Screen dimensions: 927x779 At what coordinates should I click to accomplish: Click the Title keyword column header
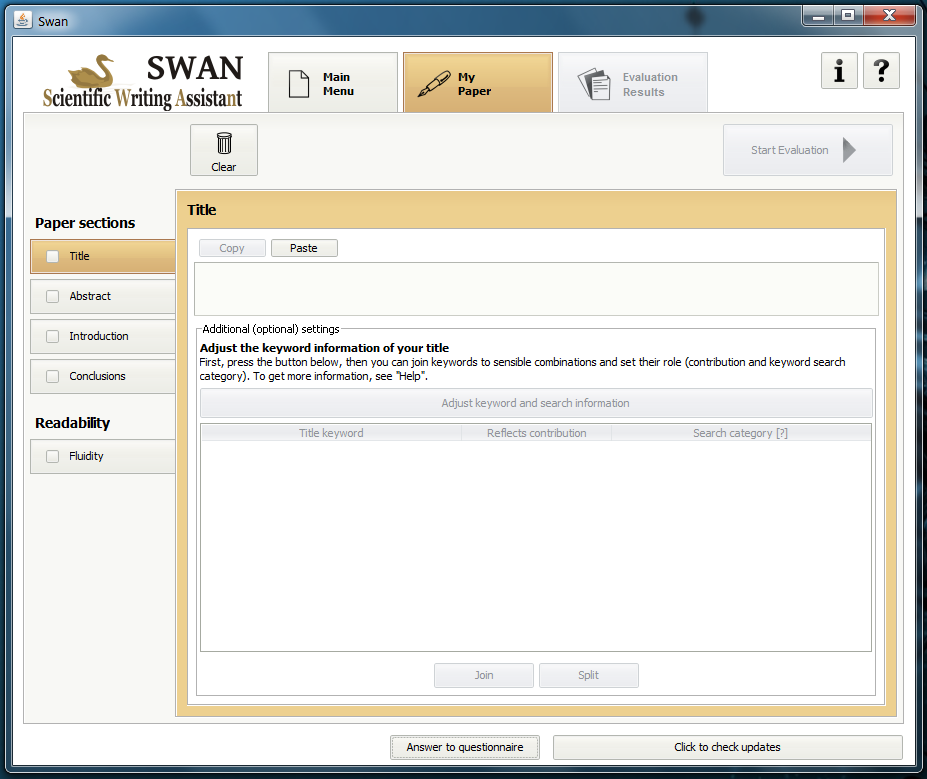[x=331, y=433]
